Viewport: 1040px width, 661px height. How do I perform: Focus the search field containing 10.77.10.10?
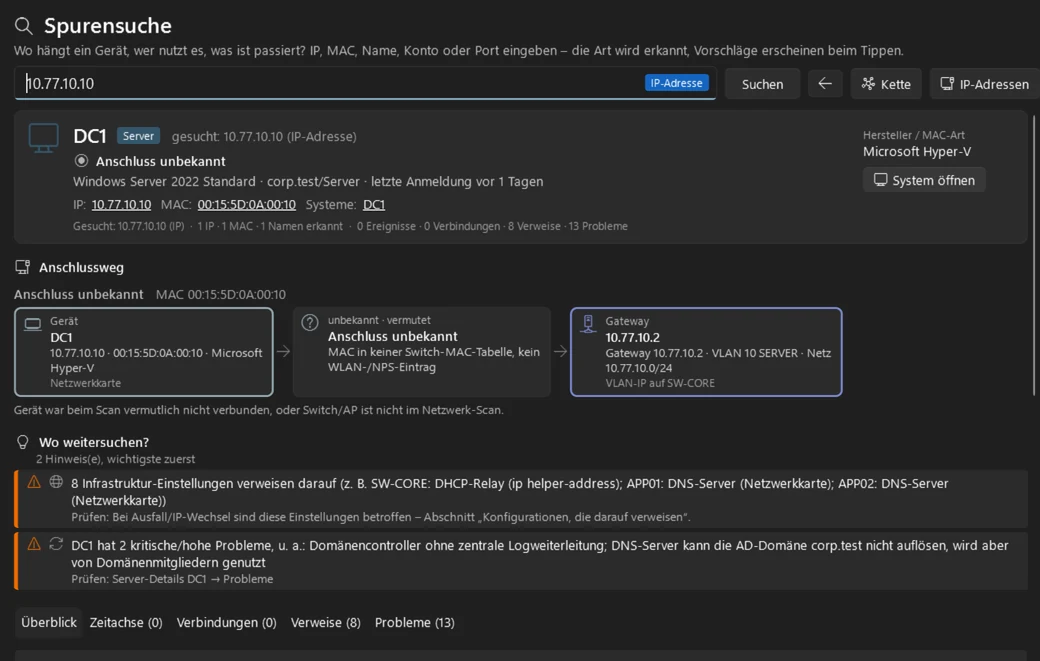[365, 83]
